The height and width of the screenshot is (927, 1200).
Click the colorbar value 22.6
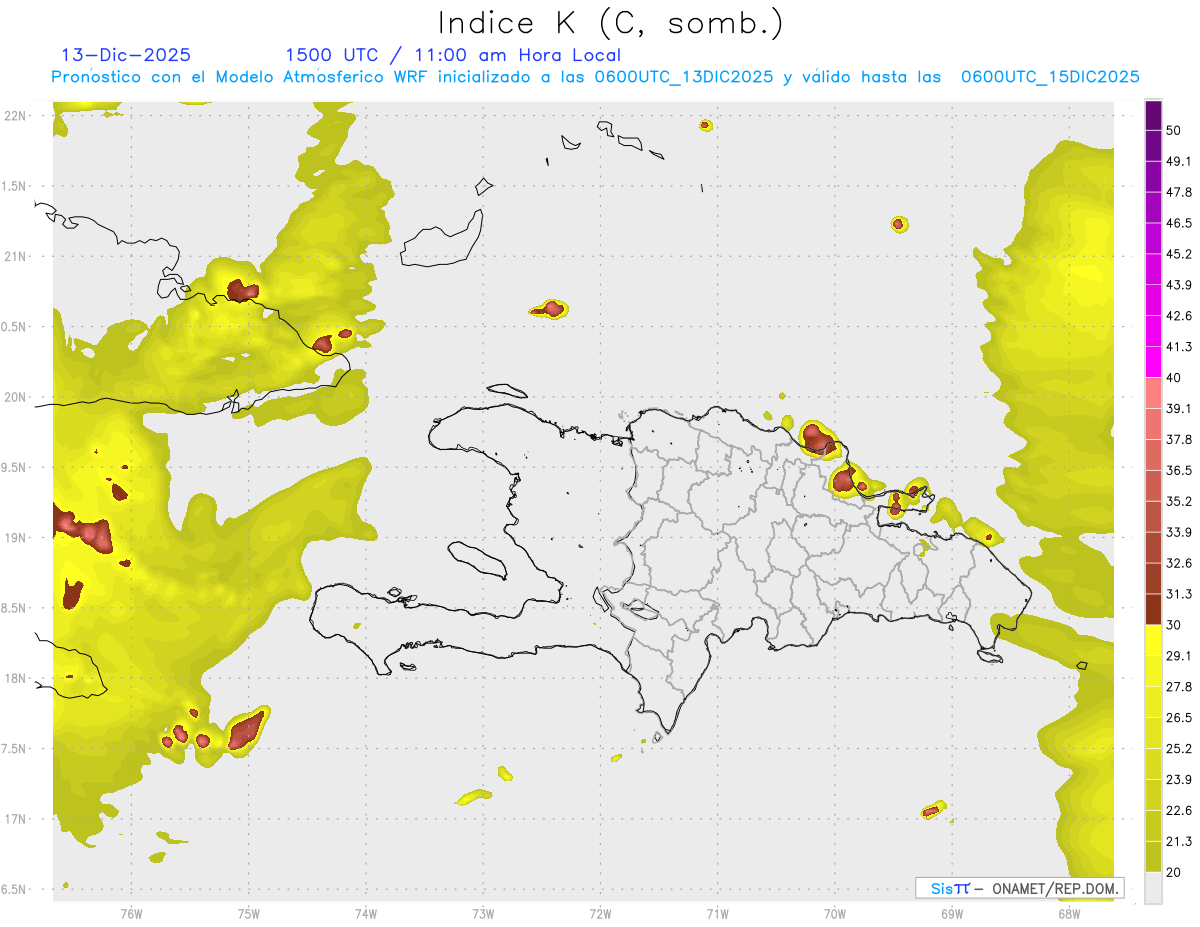[x=1178, y=811]
